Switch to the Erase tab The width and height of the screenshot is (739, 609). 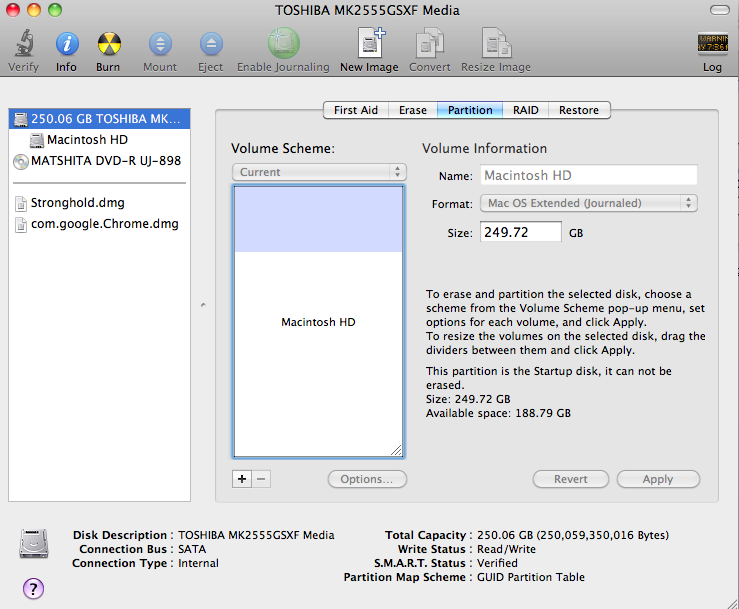coord(413,110)
